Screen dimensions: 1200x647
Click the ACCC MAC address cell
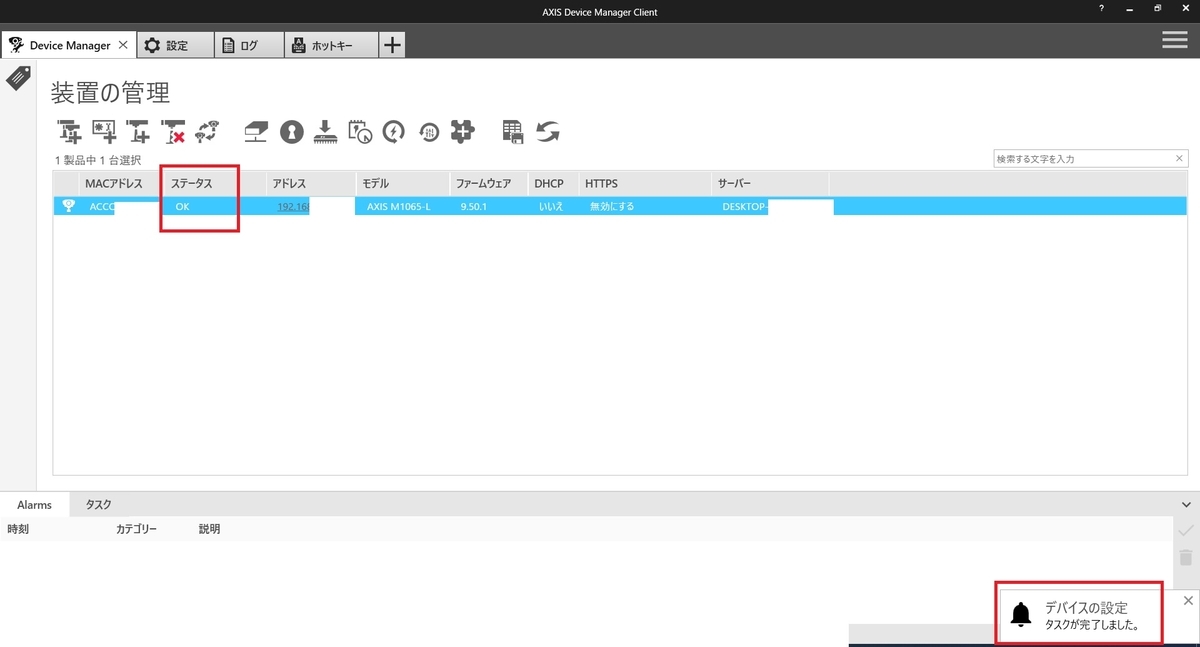click(102, 206)
